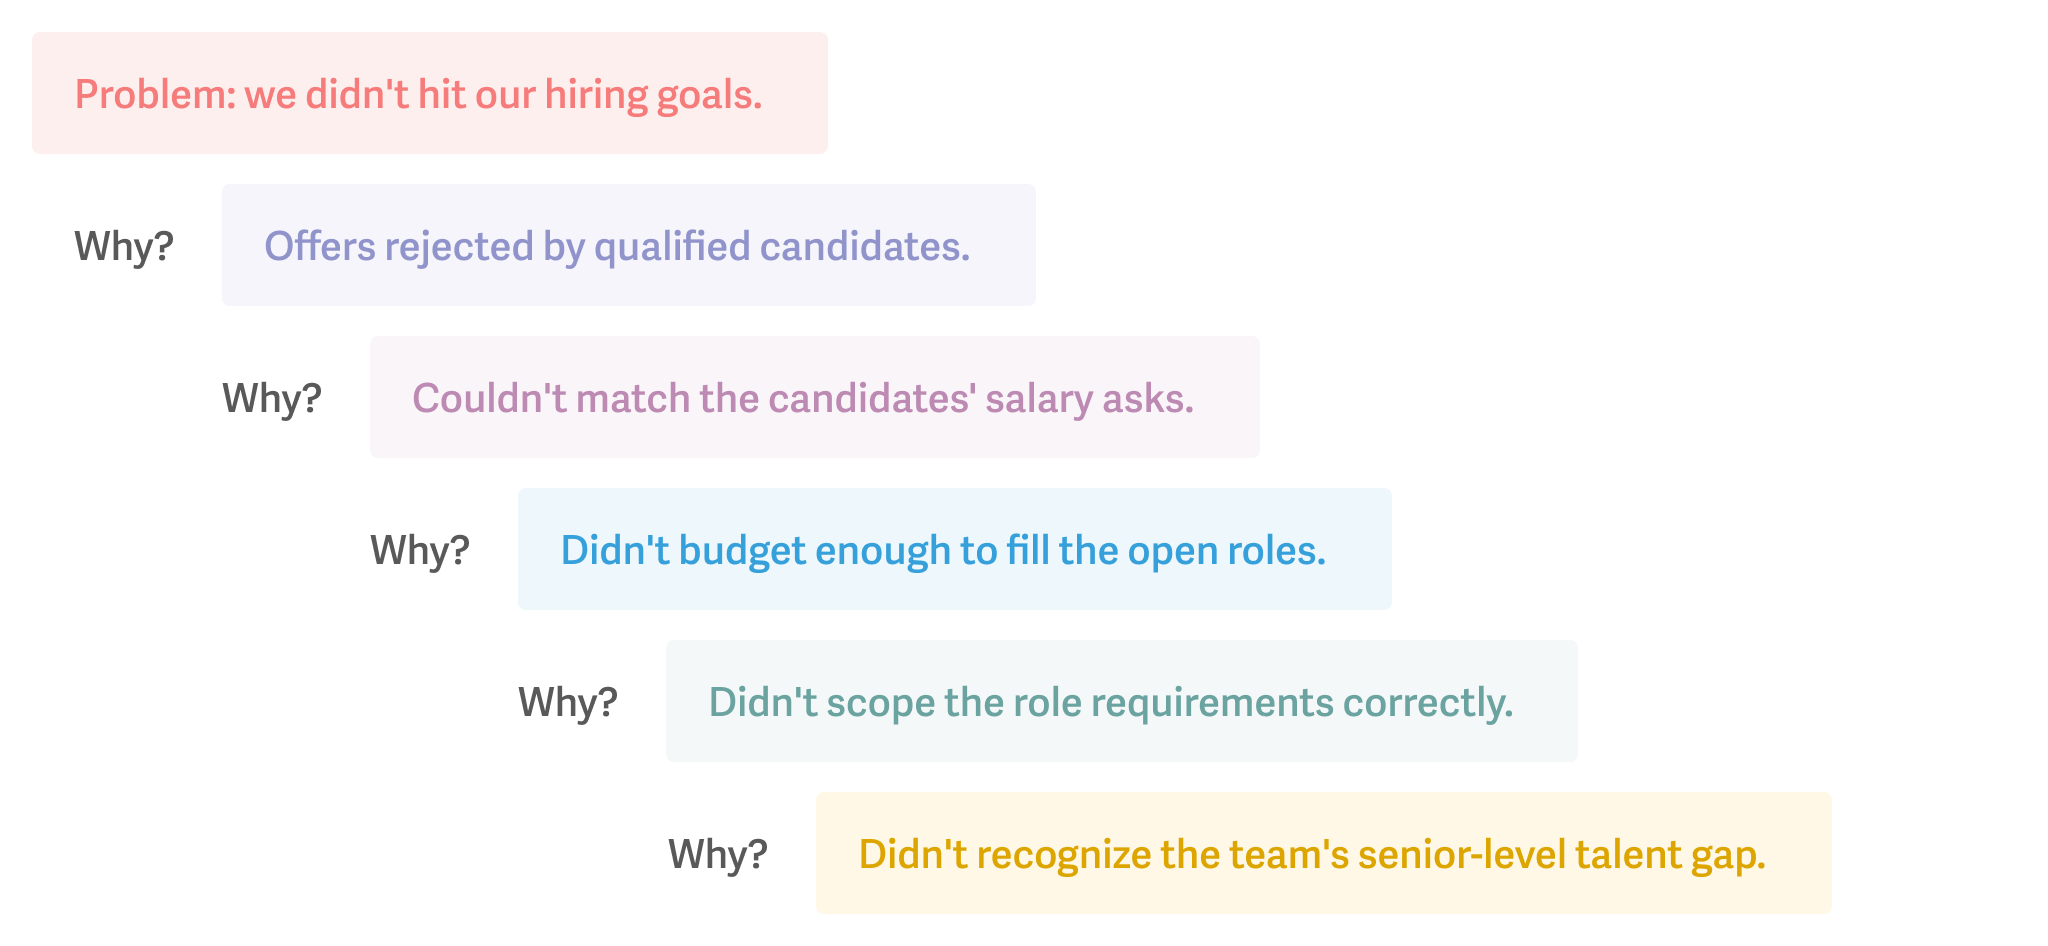Screen dimensions: 2048x946
Task: Click the 'Why?' label beside salary asks box
Action: pos(272,398)
